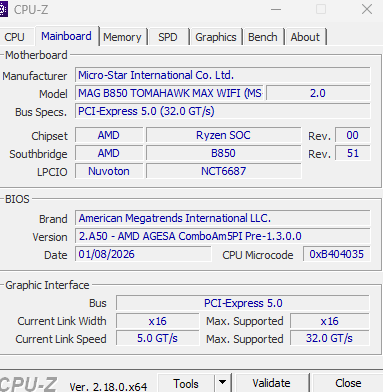
Task: Click the Tools button
Action: pos(186,383)
